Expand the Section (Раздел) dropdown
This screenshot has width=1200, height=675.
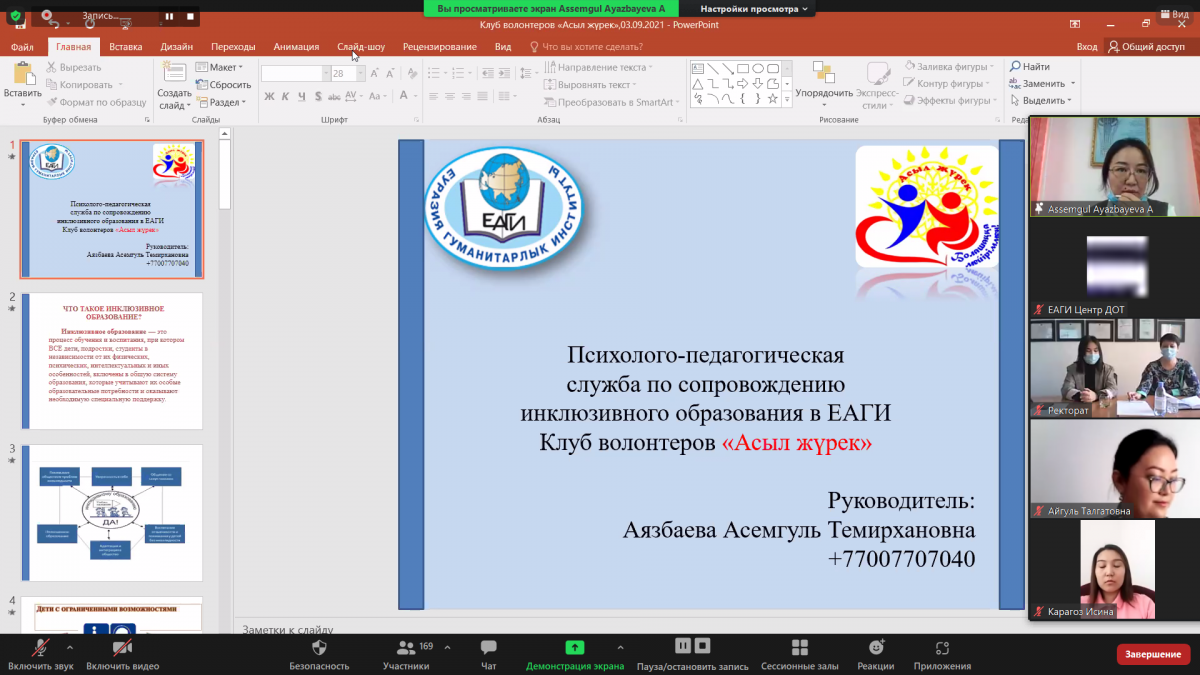[221, 102]
